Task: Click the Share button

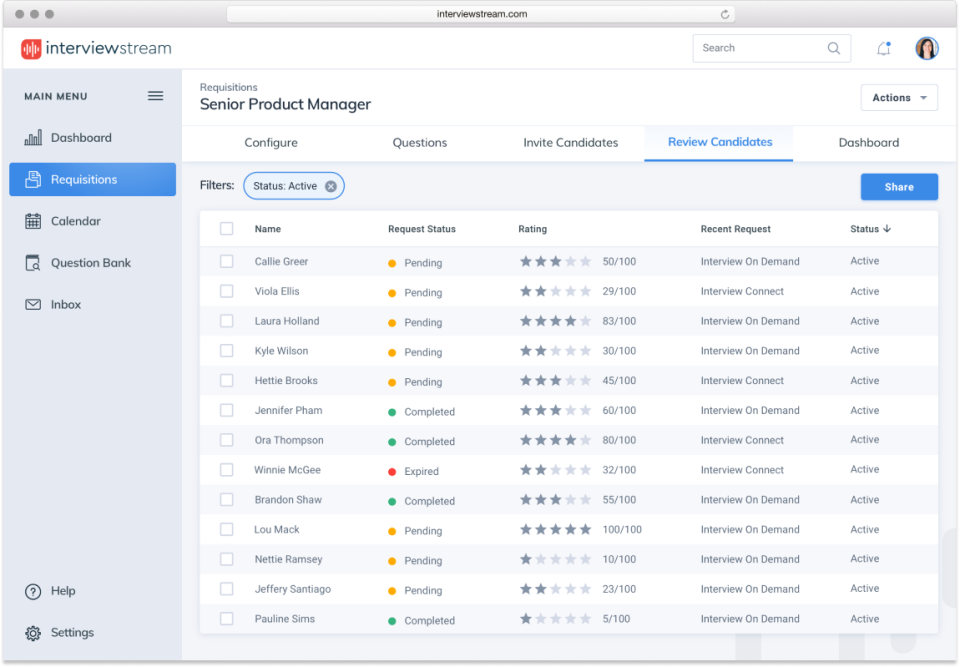Action: [898, 186]
